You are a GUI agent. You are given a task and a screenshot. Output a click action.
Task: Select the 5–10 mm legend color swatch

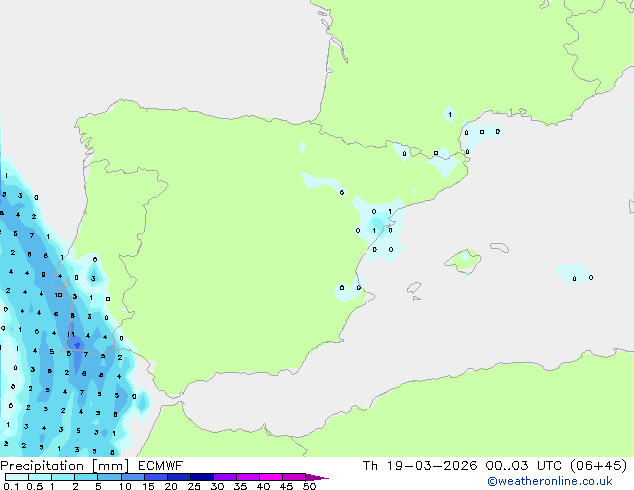(x=109, y=477)
